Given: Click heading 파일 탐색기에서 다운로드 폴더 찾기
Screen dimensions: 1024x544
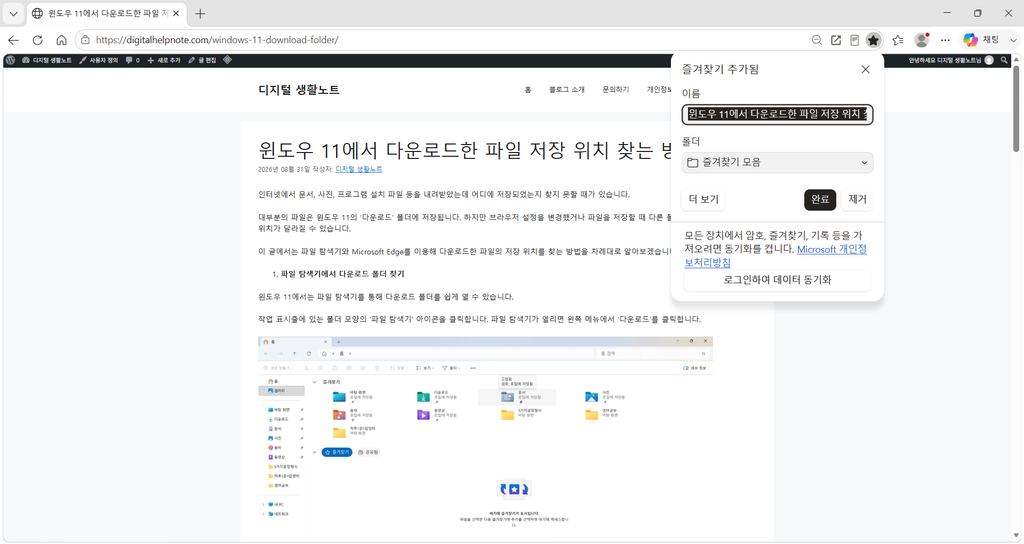Looking at the screenshot, I should (342, 274).
